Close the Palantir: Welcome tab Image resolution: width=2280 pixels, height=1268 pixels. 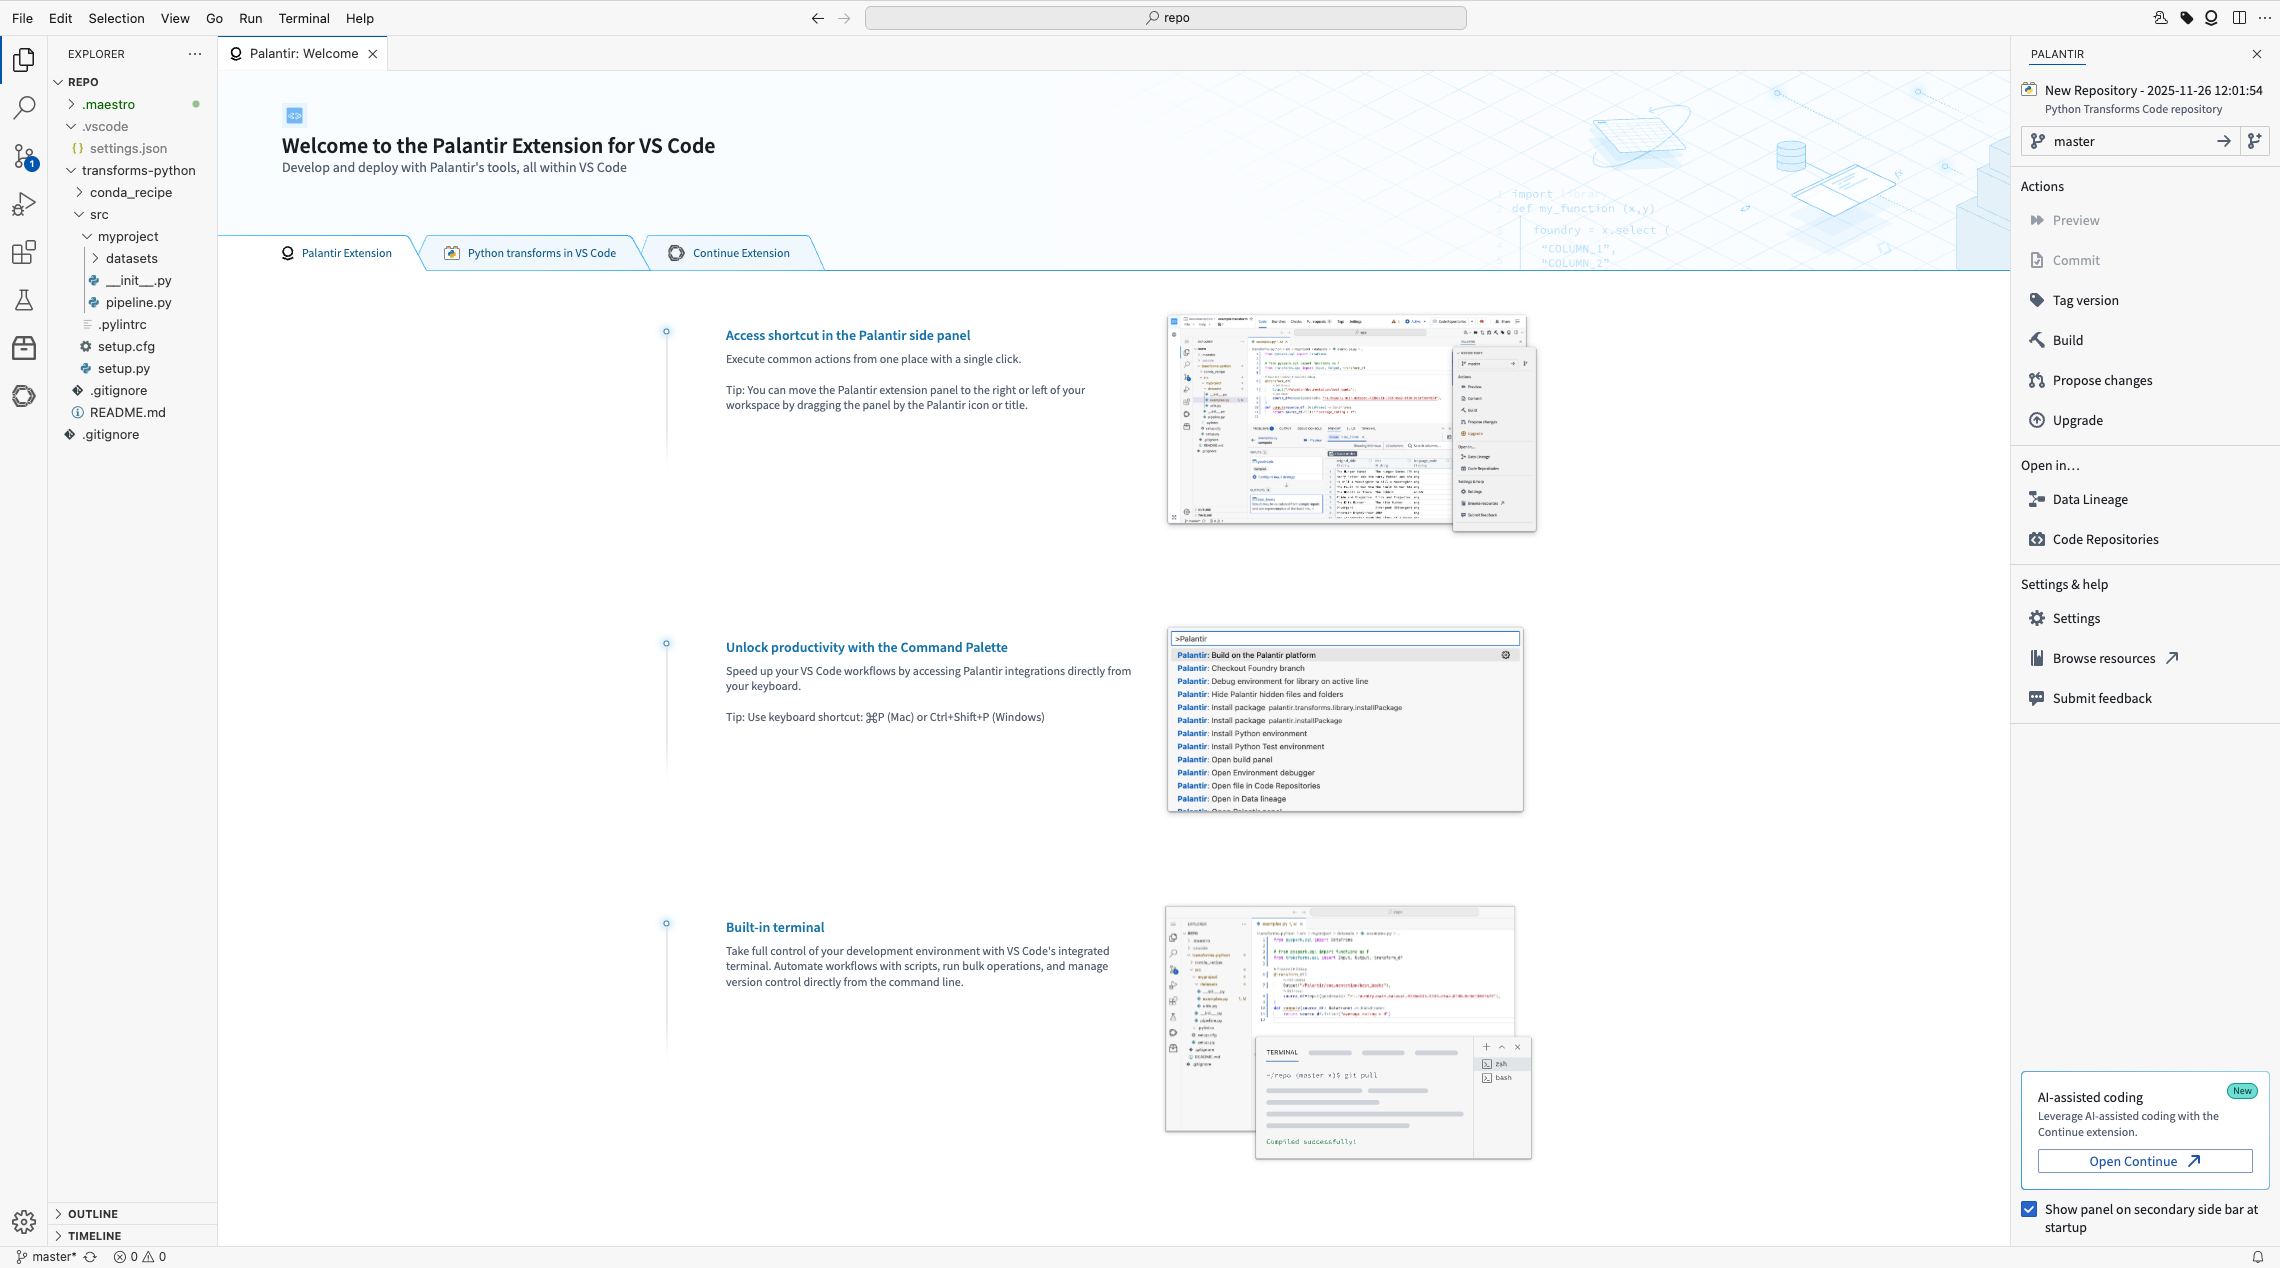coord(373,54)
